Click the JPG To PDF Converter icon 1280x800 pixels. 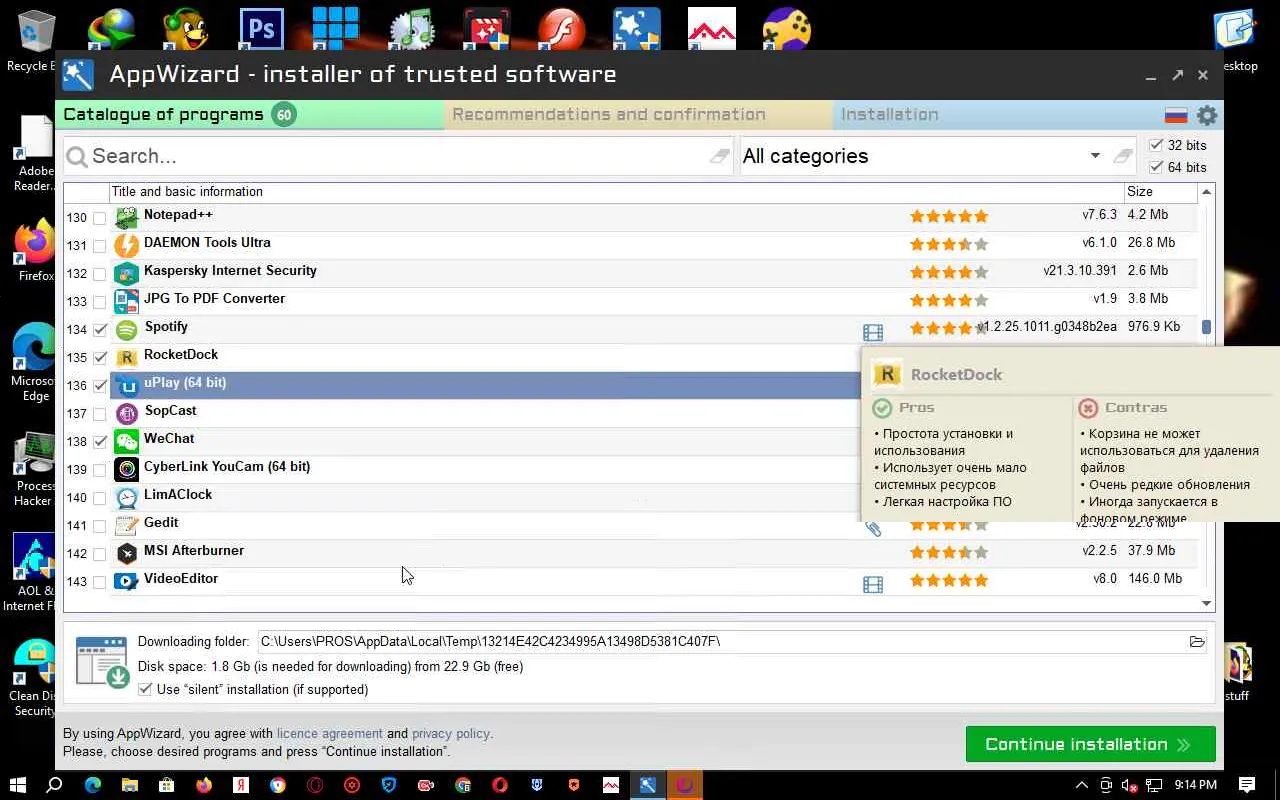tap(126, 301)
